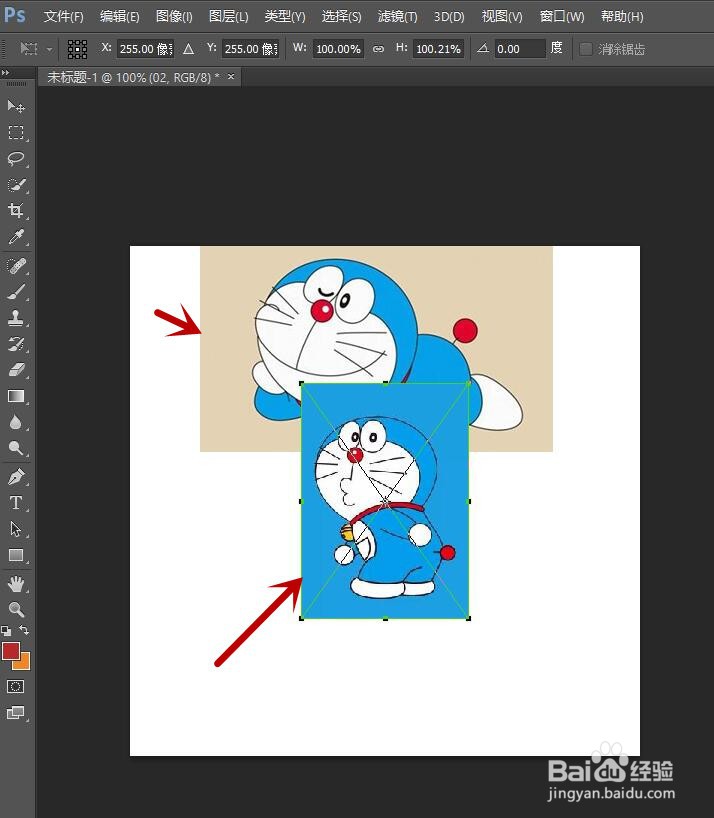714x818 pixels.
Task: Select the Brush tool
Action: 16,292
